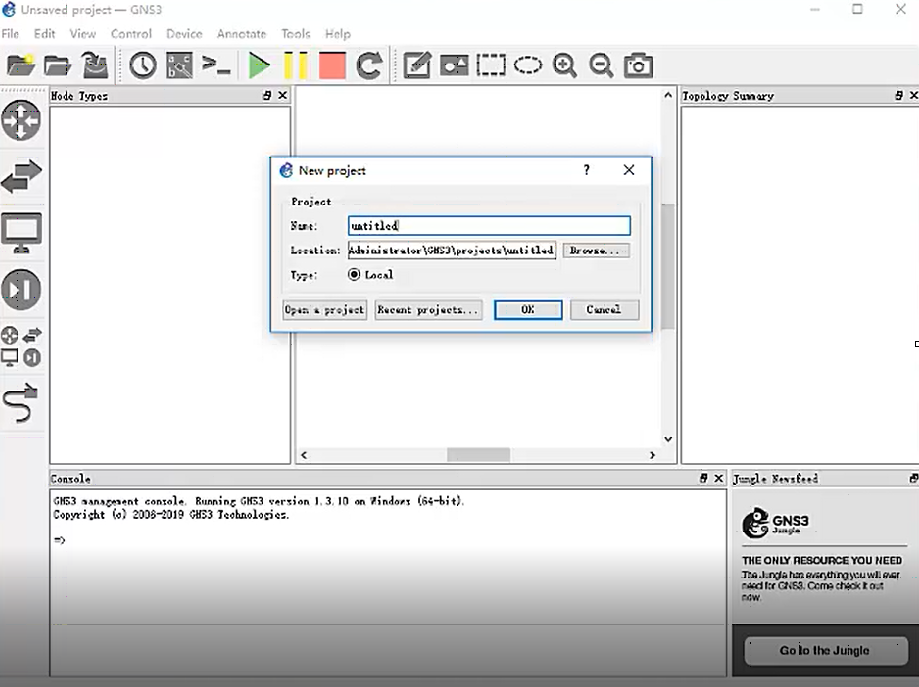Click the Zoom in magnifier icon
The height and width of the screenshot is (687, 919).
click(565, 65)
